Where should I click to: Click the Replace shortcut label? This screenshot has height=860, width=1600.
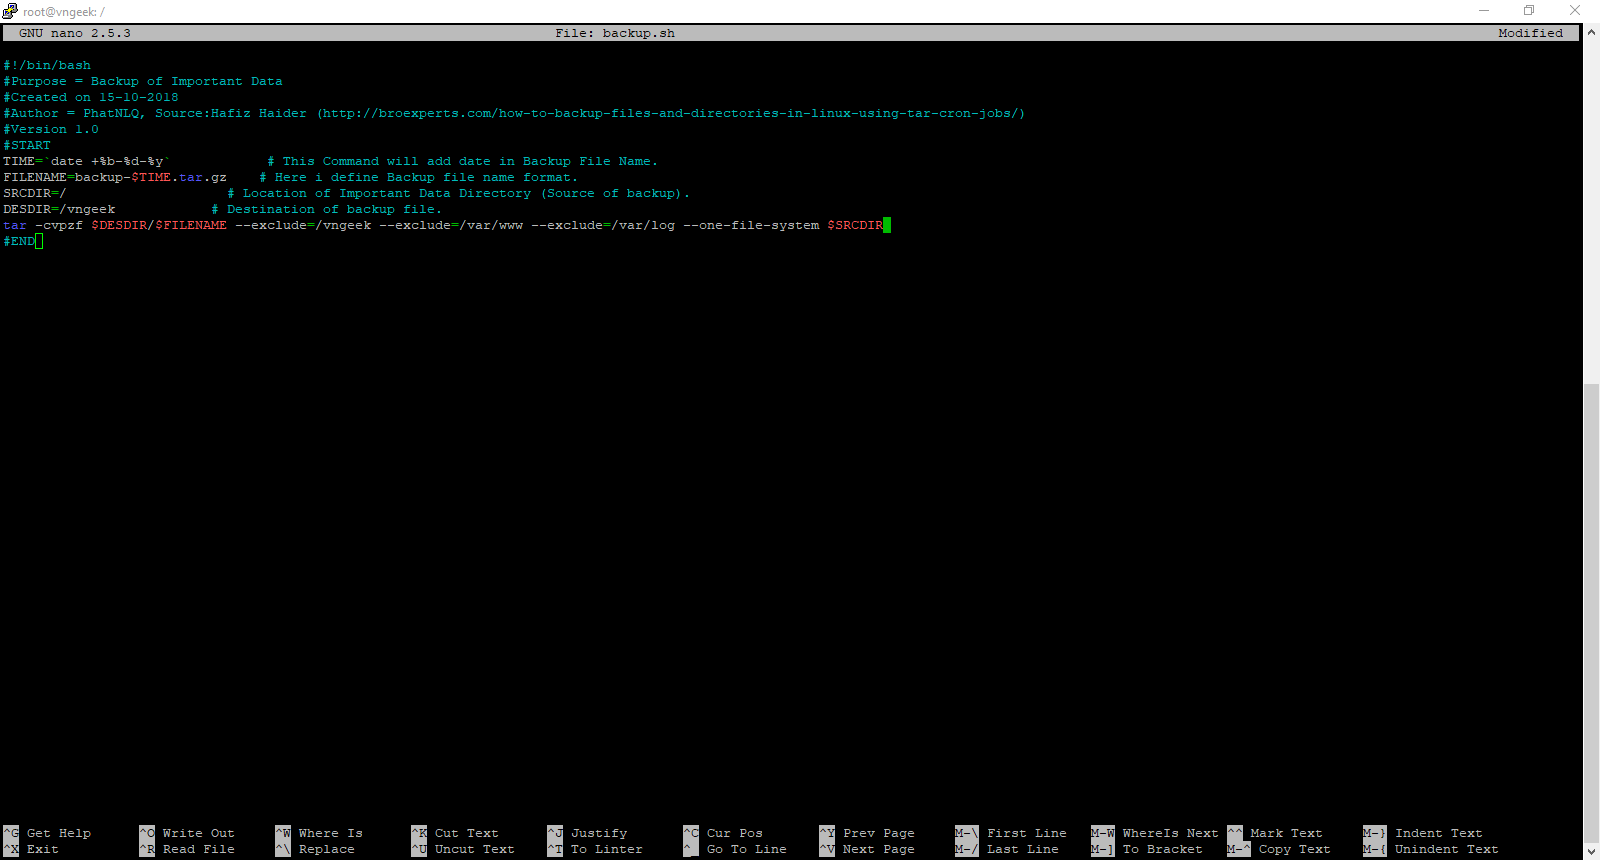pos(327,849)
